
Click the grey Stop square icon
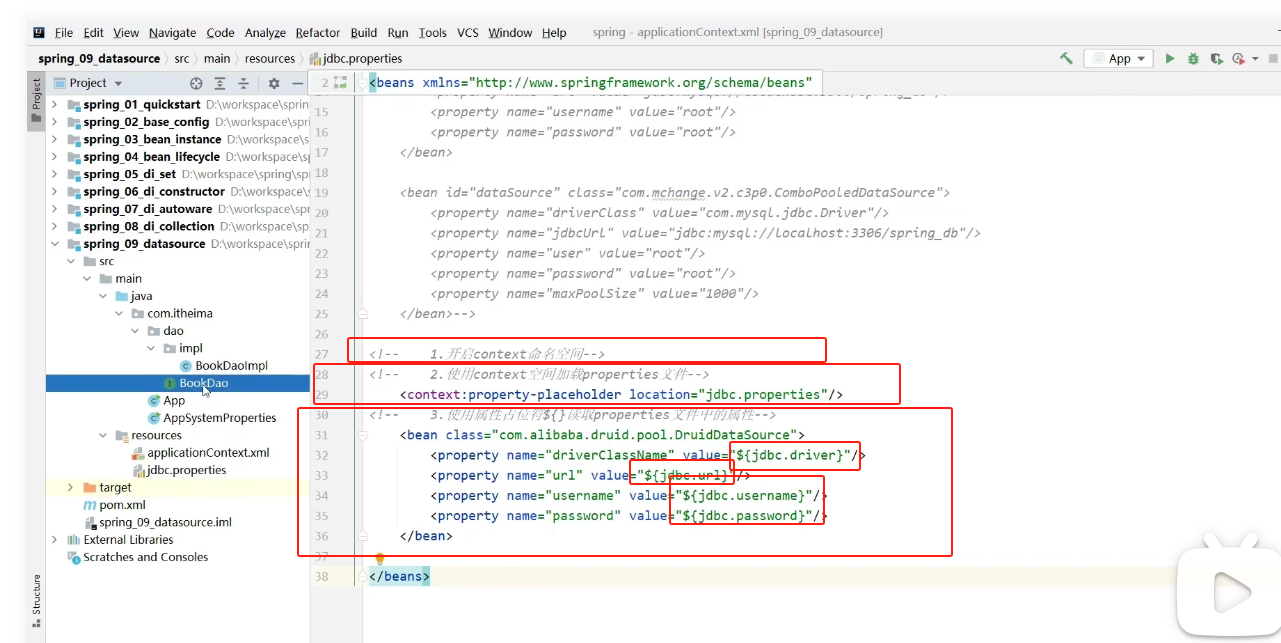pyautogui.click(x=1273, y=58)
